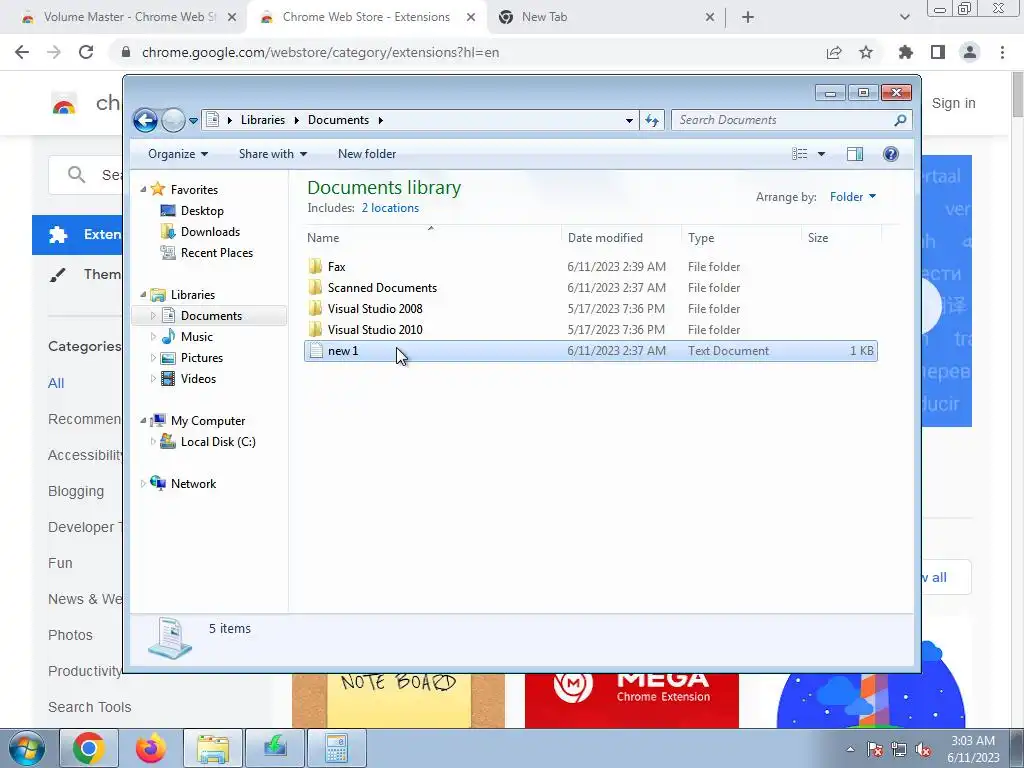Viewport: 1024px width, 768px height.
Task: Click the Explorer address bar refresh icon
Action: click(x=652, y=120)
